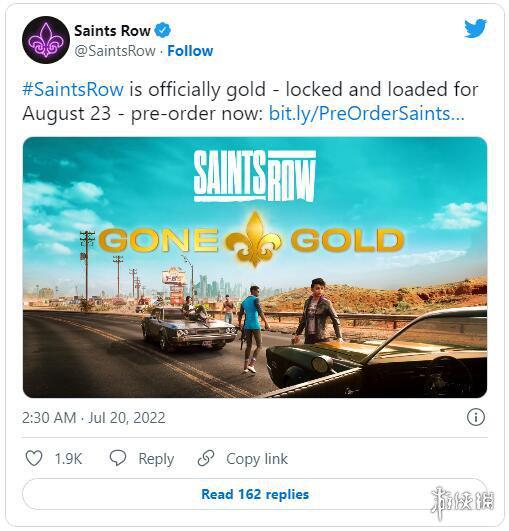Open the #SaintsRow hashtag link
This screenshot has height=531, width=509.
[x=73, y=90]
